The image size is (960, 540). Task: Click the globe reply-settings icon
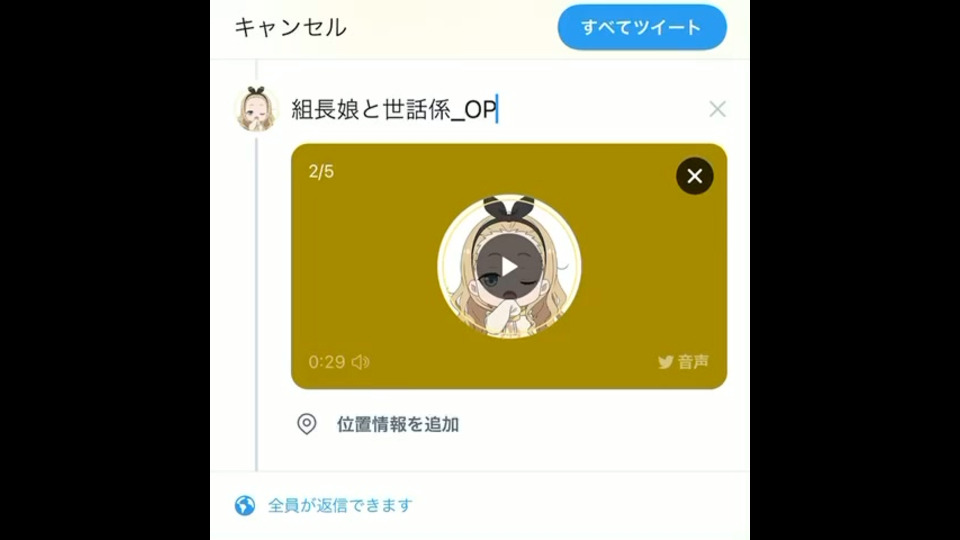(245, 505)
